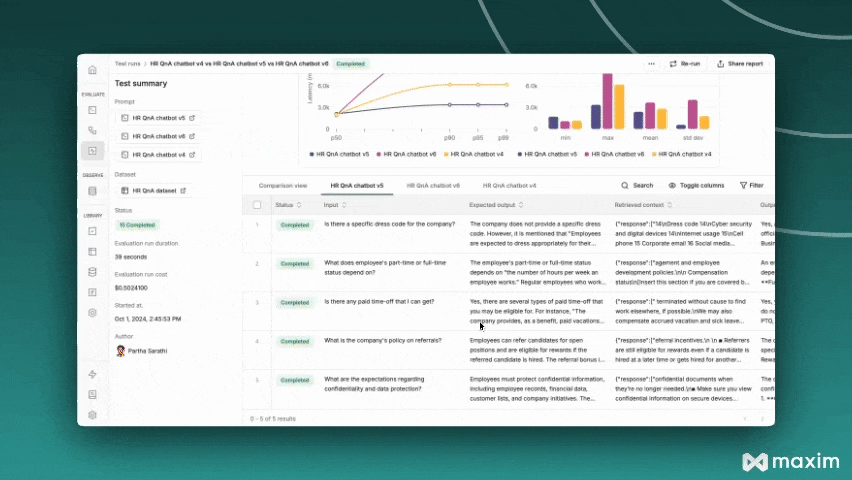Click the prompt icon beside HR QnA chatbot v5 chip

[125, 118]
